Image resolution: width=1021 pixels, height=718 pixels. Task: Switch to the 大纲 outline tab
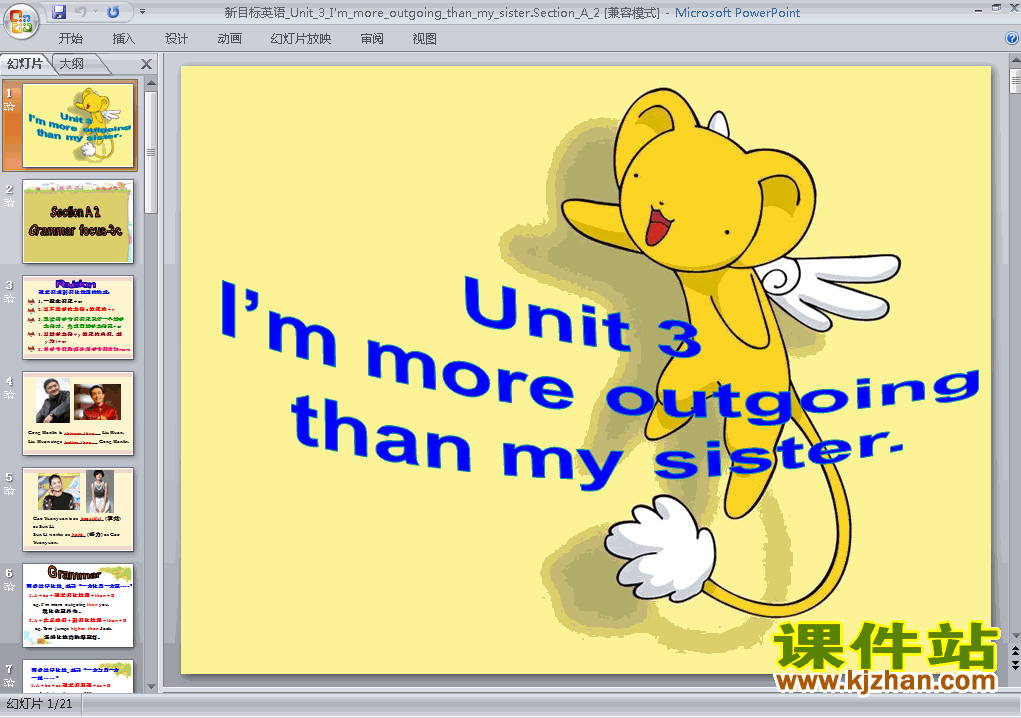coord(72,64)
